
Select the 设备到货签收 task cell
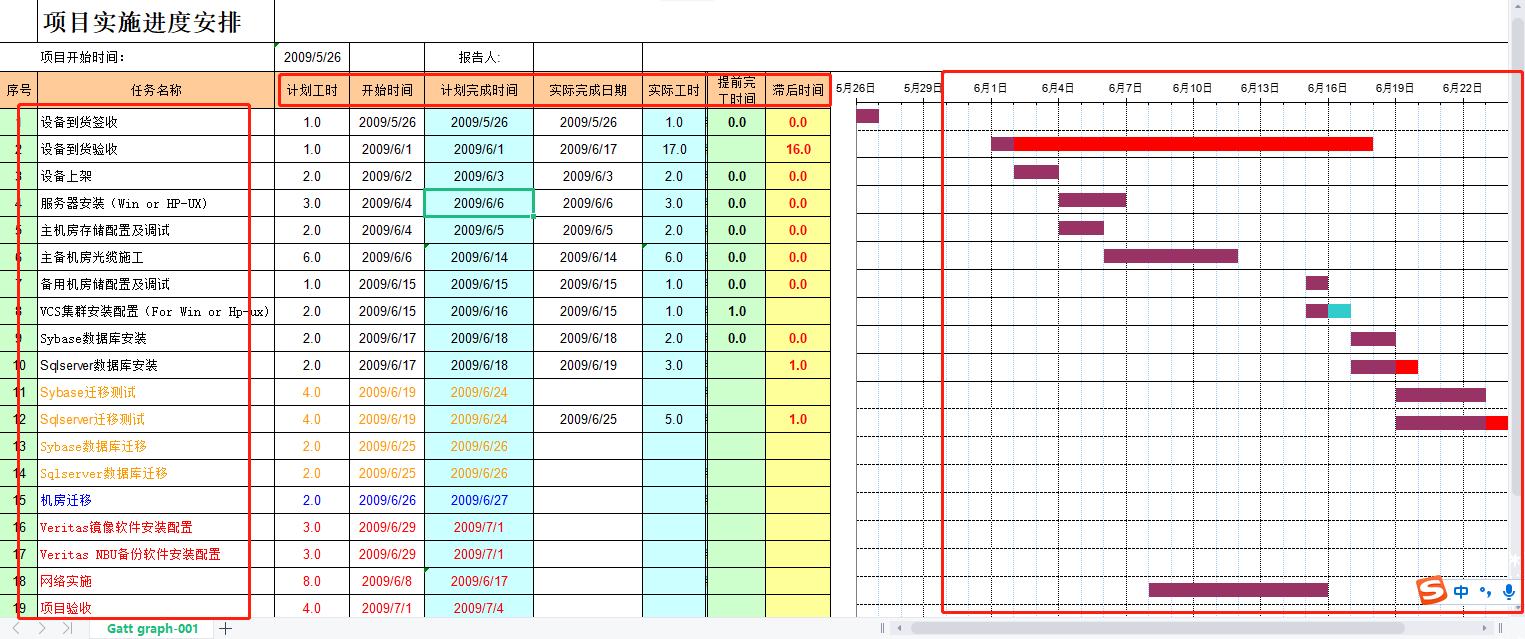click(x=156, y=122)
